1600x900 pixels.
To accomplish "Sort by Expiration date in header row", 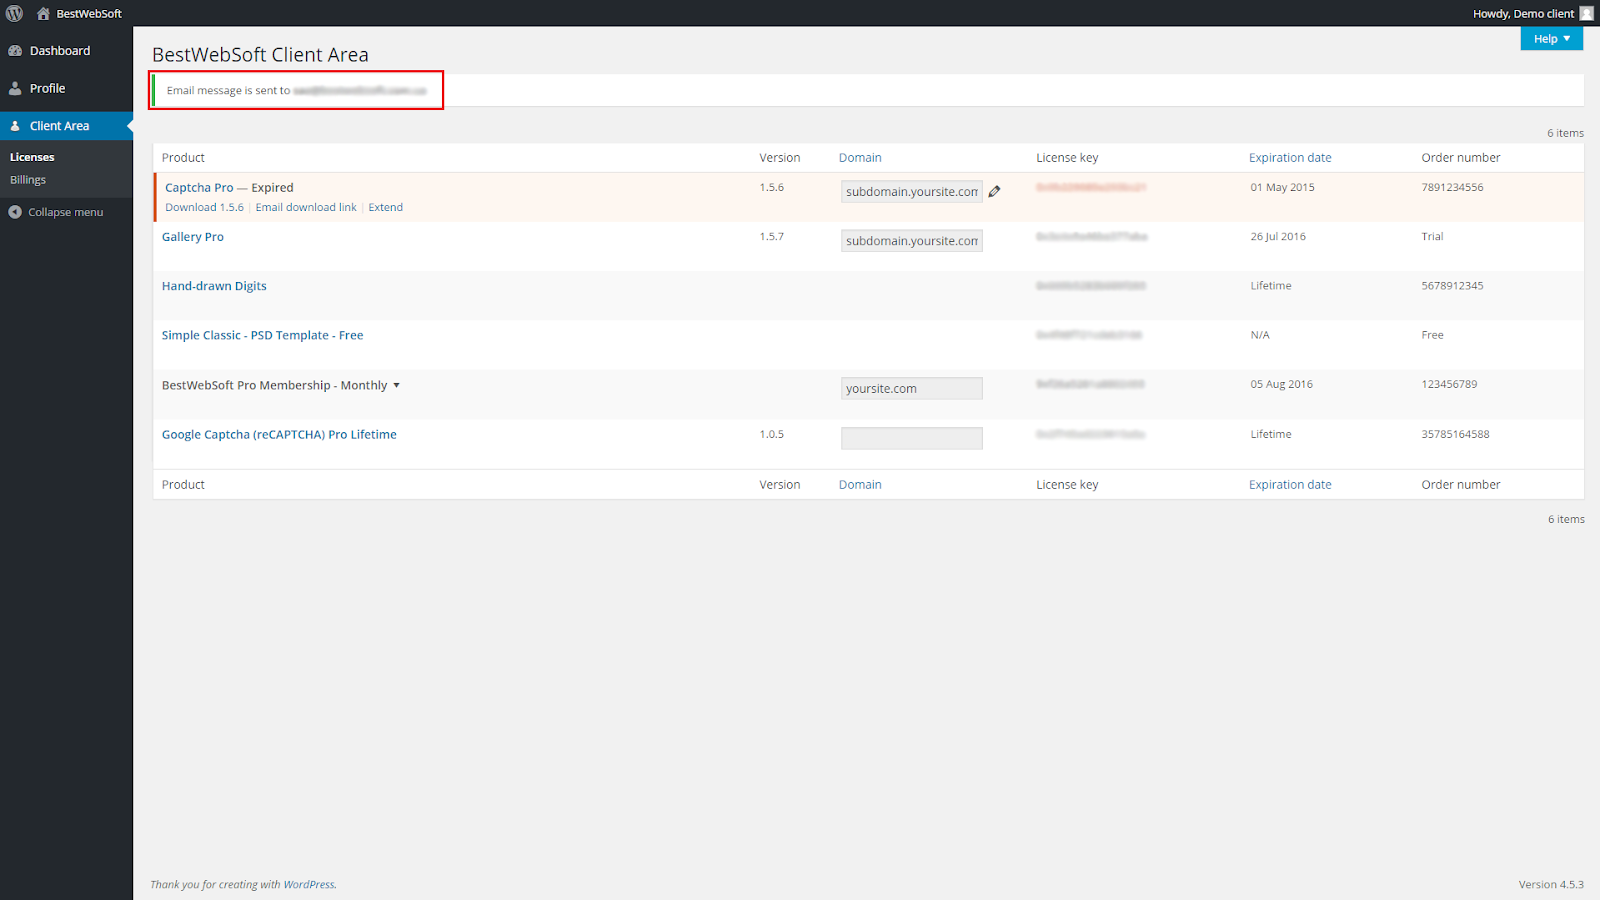I will tap(1290, 157).
